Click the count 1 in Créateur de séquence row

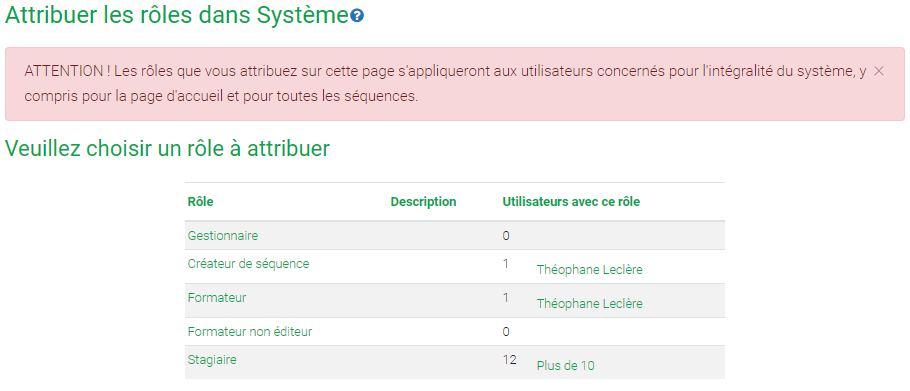(505, 264)
